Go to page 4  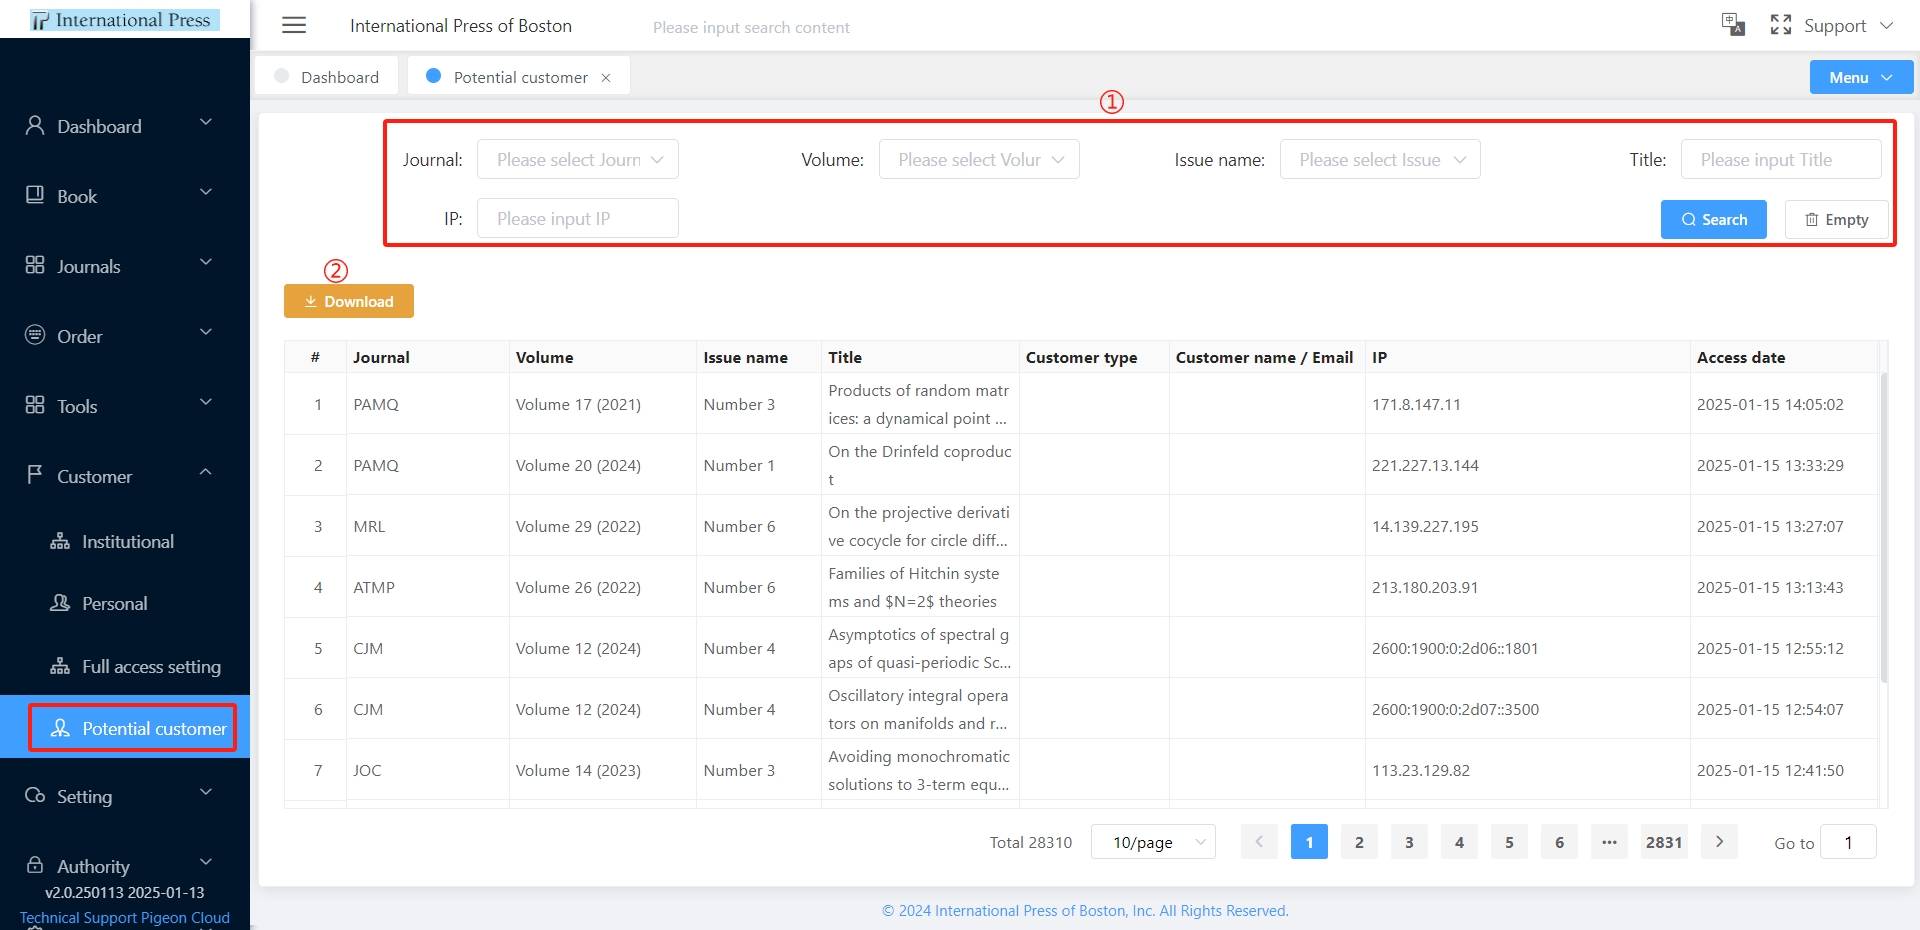(x=1459, y=842)
